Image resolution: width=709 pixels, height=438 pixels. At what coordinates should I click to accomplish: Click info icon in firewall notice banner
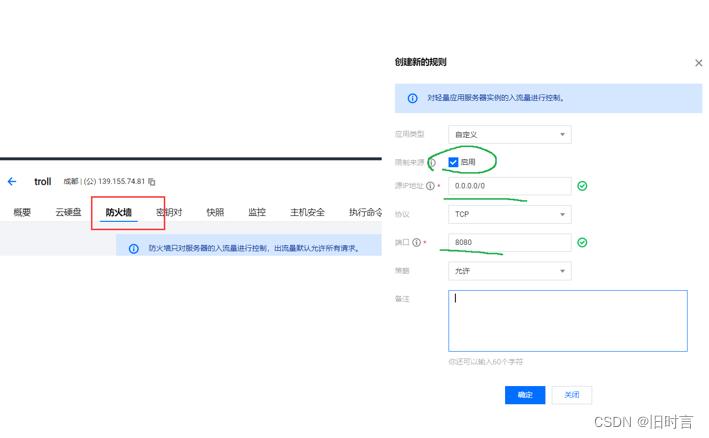coord(134,248)
